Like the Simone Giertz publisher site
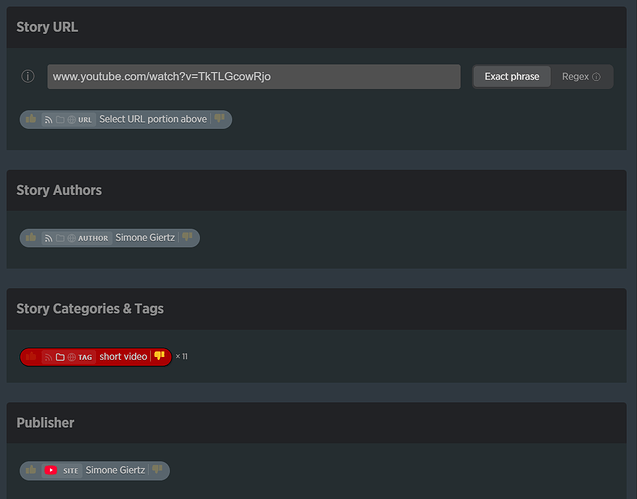 point(31,470)
